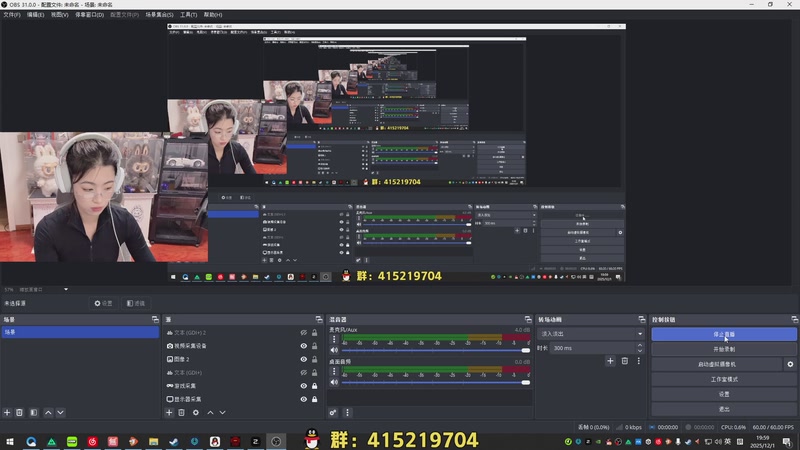Open virtual camera settings gear icon
The image size is (800, 450).
coord(790,364)
